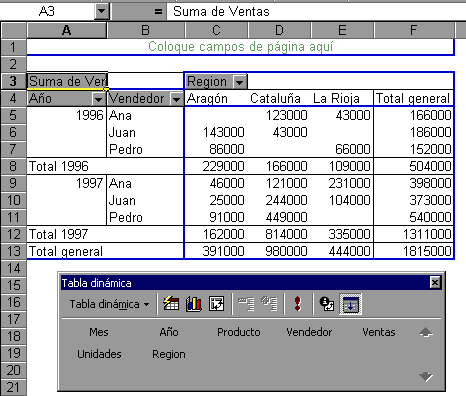This screenshot has width=466, height=396.
Task: Select the Hide Detail icon
Action: [x=246, y=304]
